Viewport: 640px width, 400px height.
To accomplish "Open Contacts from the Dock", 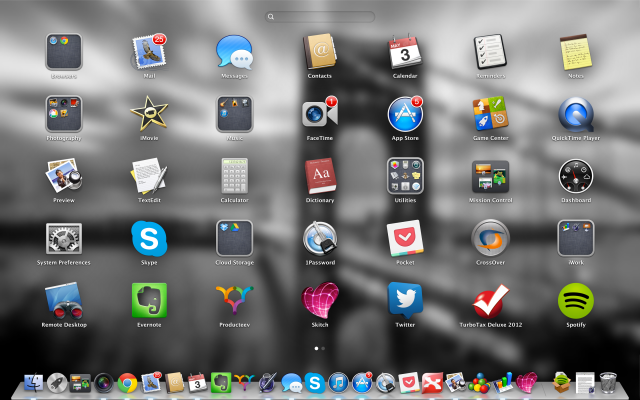I will point(174,382).
